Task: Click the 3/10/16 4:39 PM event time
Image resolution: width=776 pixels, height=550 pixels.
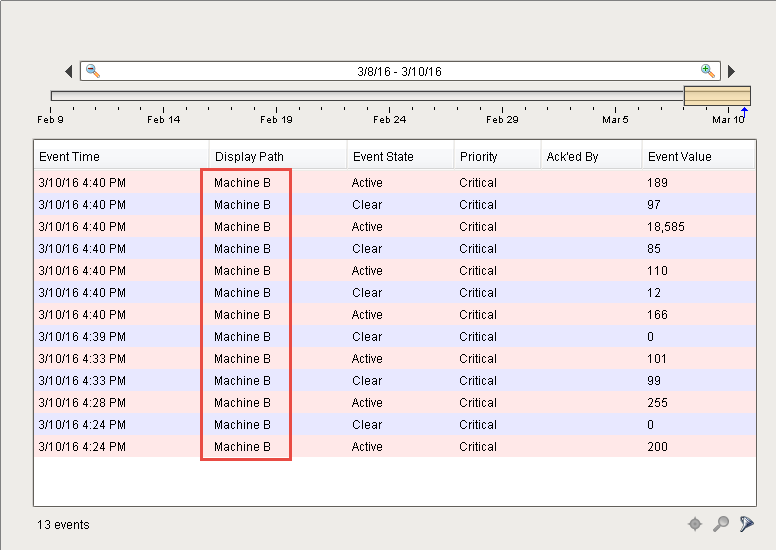Action: click(82, 337)
